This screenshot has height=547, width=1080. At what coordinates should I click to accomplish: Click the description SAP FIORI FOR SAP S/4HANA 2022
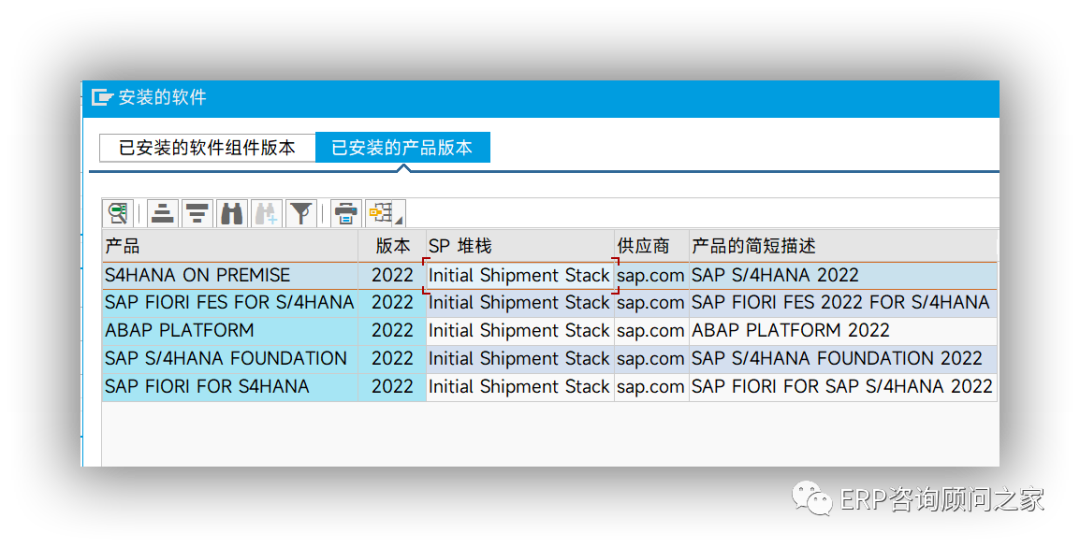pos(843,387)
